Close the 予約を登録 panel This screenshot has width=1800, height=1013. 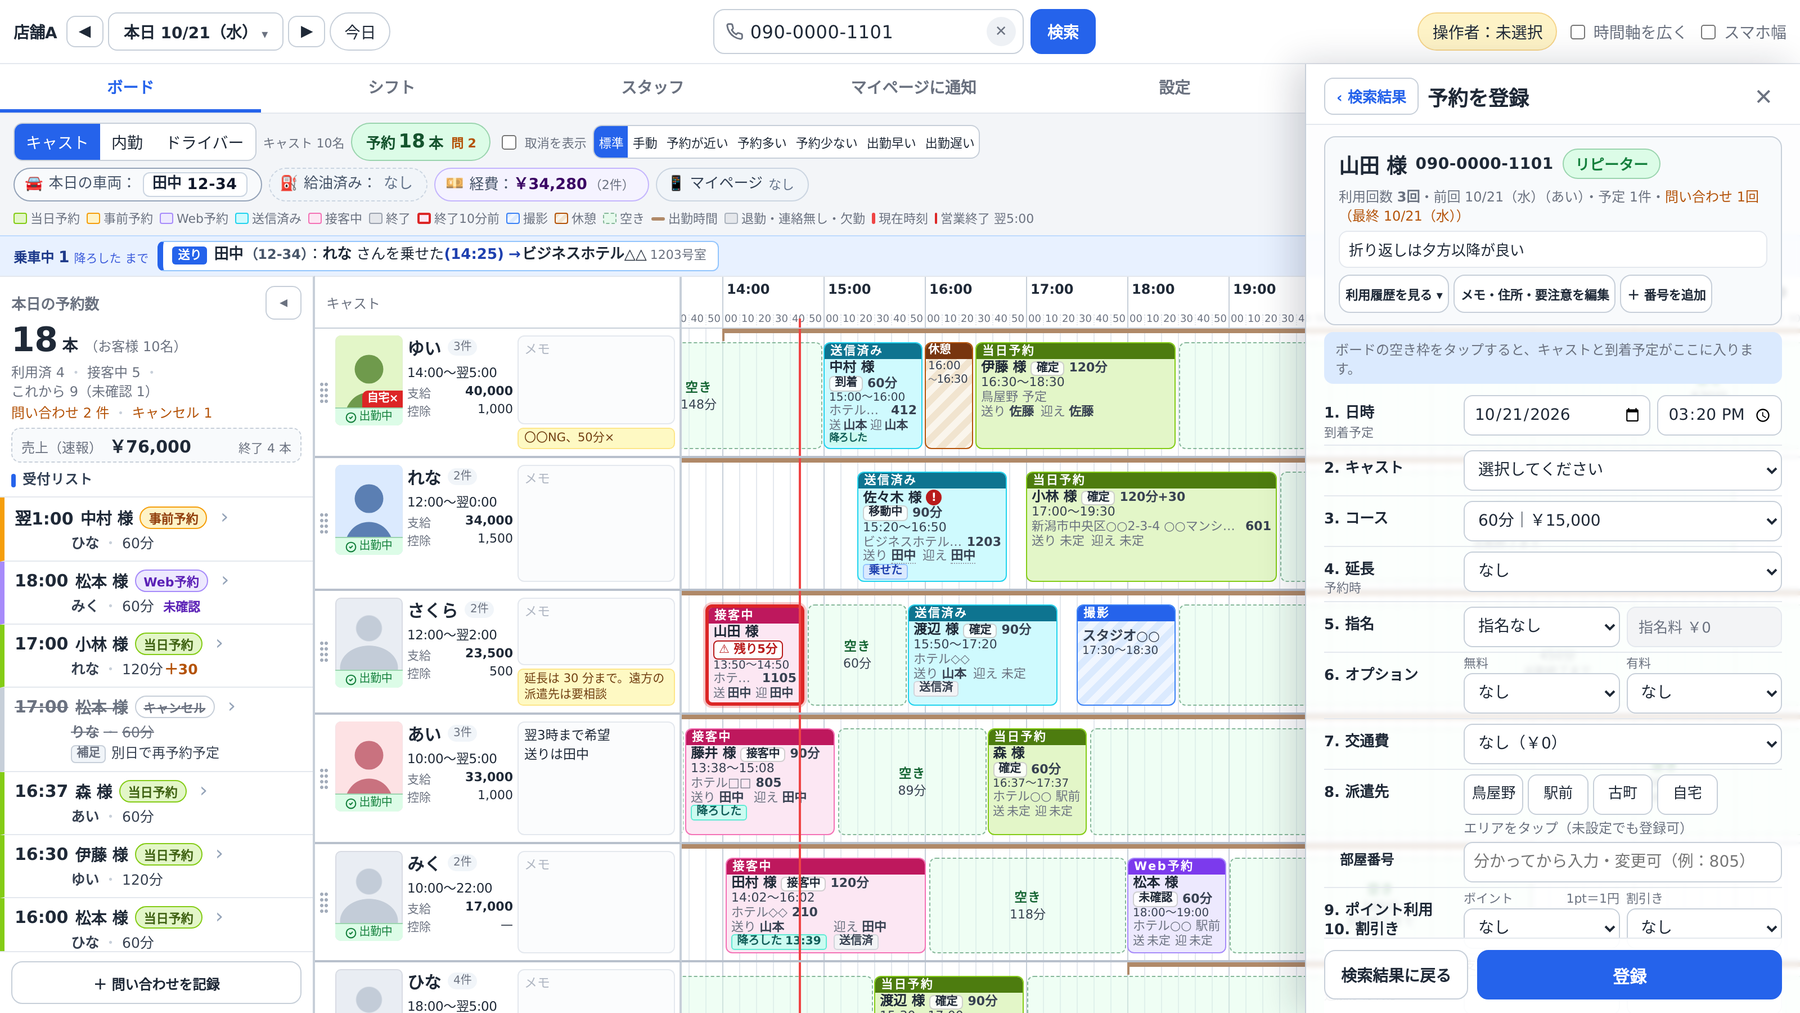(x=1763, y=97)
